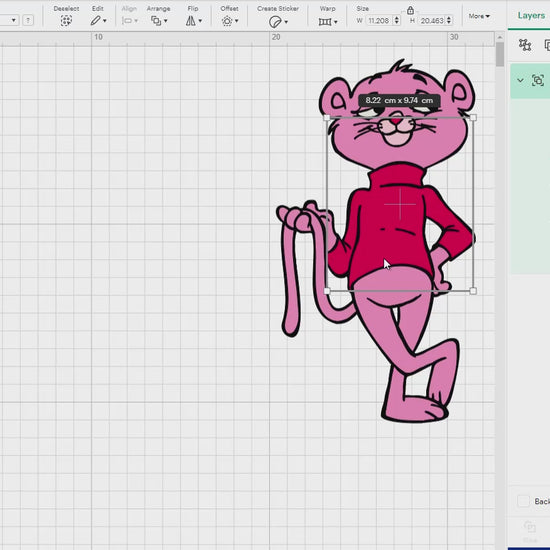This screenshot has height=550, width=550.
Task: Switch to the Layers tab
Action: click(531, 15)
